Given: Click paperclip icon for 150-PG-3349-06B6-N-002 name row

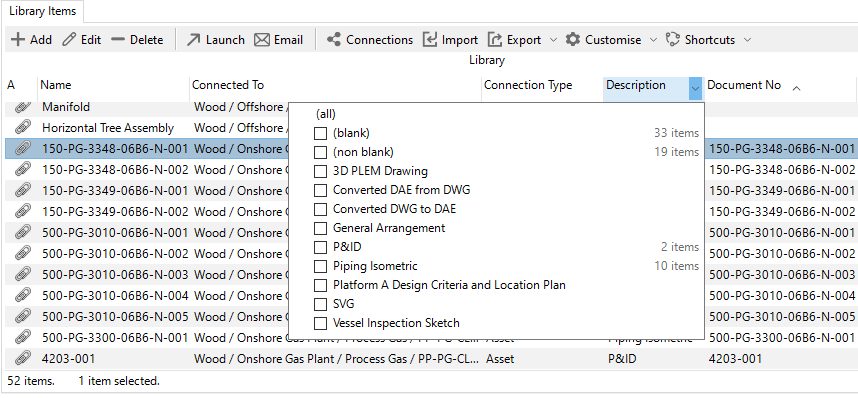Looking at the screenshot, I should coord(22,211).
